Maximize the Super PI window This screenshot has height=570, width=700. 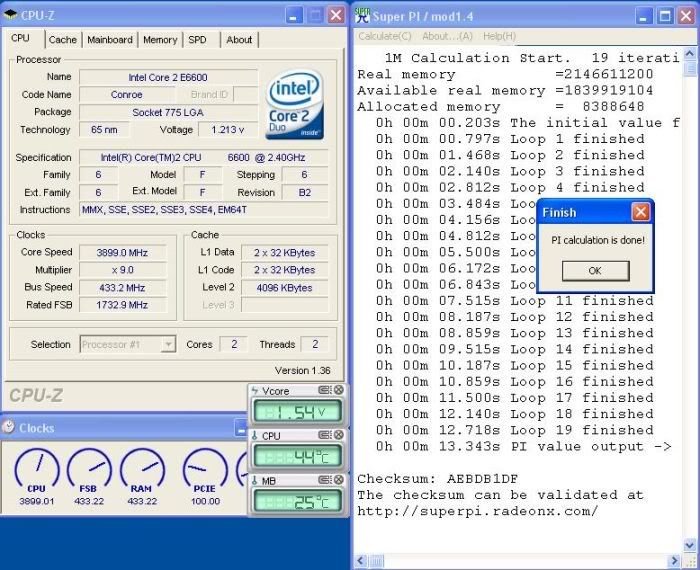click(x=665, y=17)
